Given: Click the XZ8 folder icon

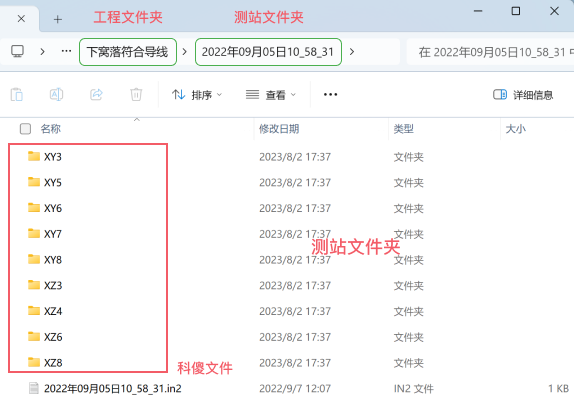Looking at the screenshot, I should [34, 362].
